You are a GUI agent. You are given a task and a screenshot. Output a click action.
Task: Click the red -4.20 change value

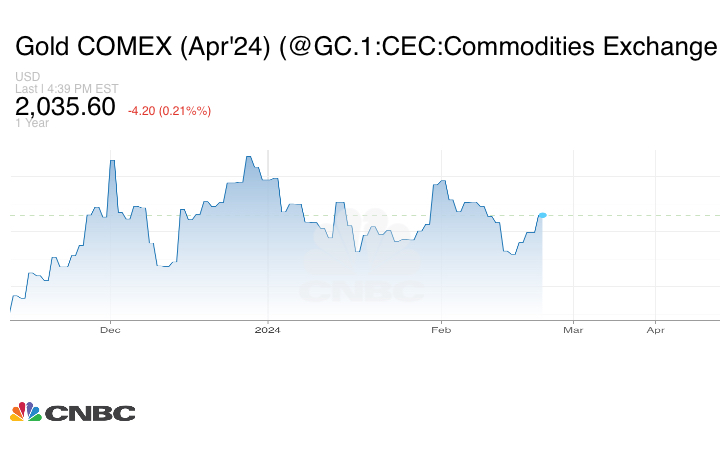[169, 110]
